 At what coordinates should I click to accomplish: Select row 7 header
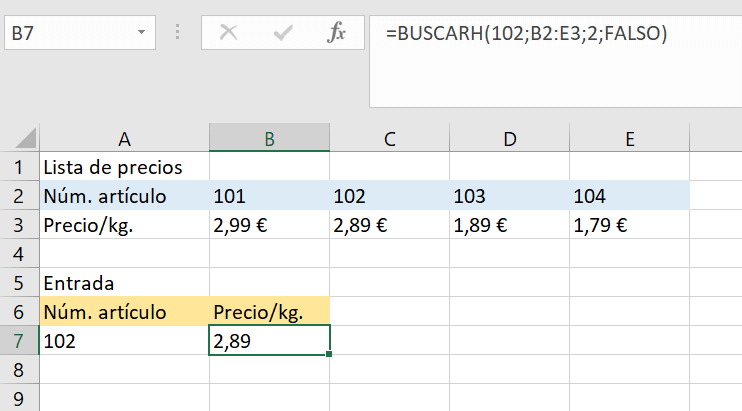(19, 341)
